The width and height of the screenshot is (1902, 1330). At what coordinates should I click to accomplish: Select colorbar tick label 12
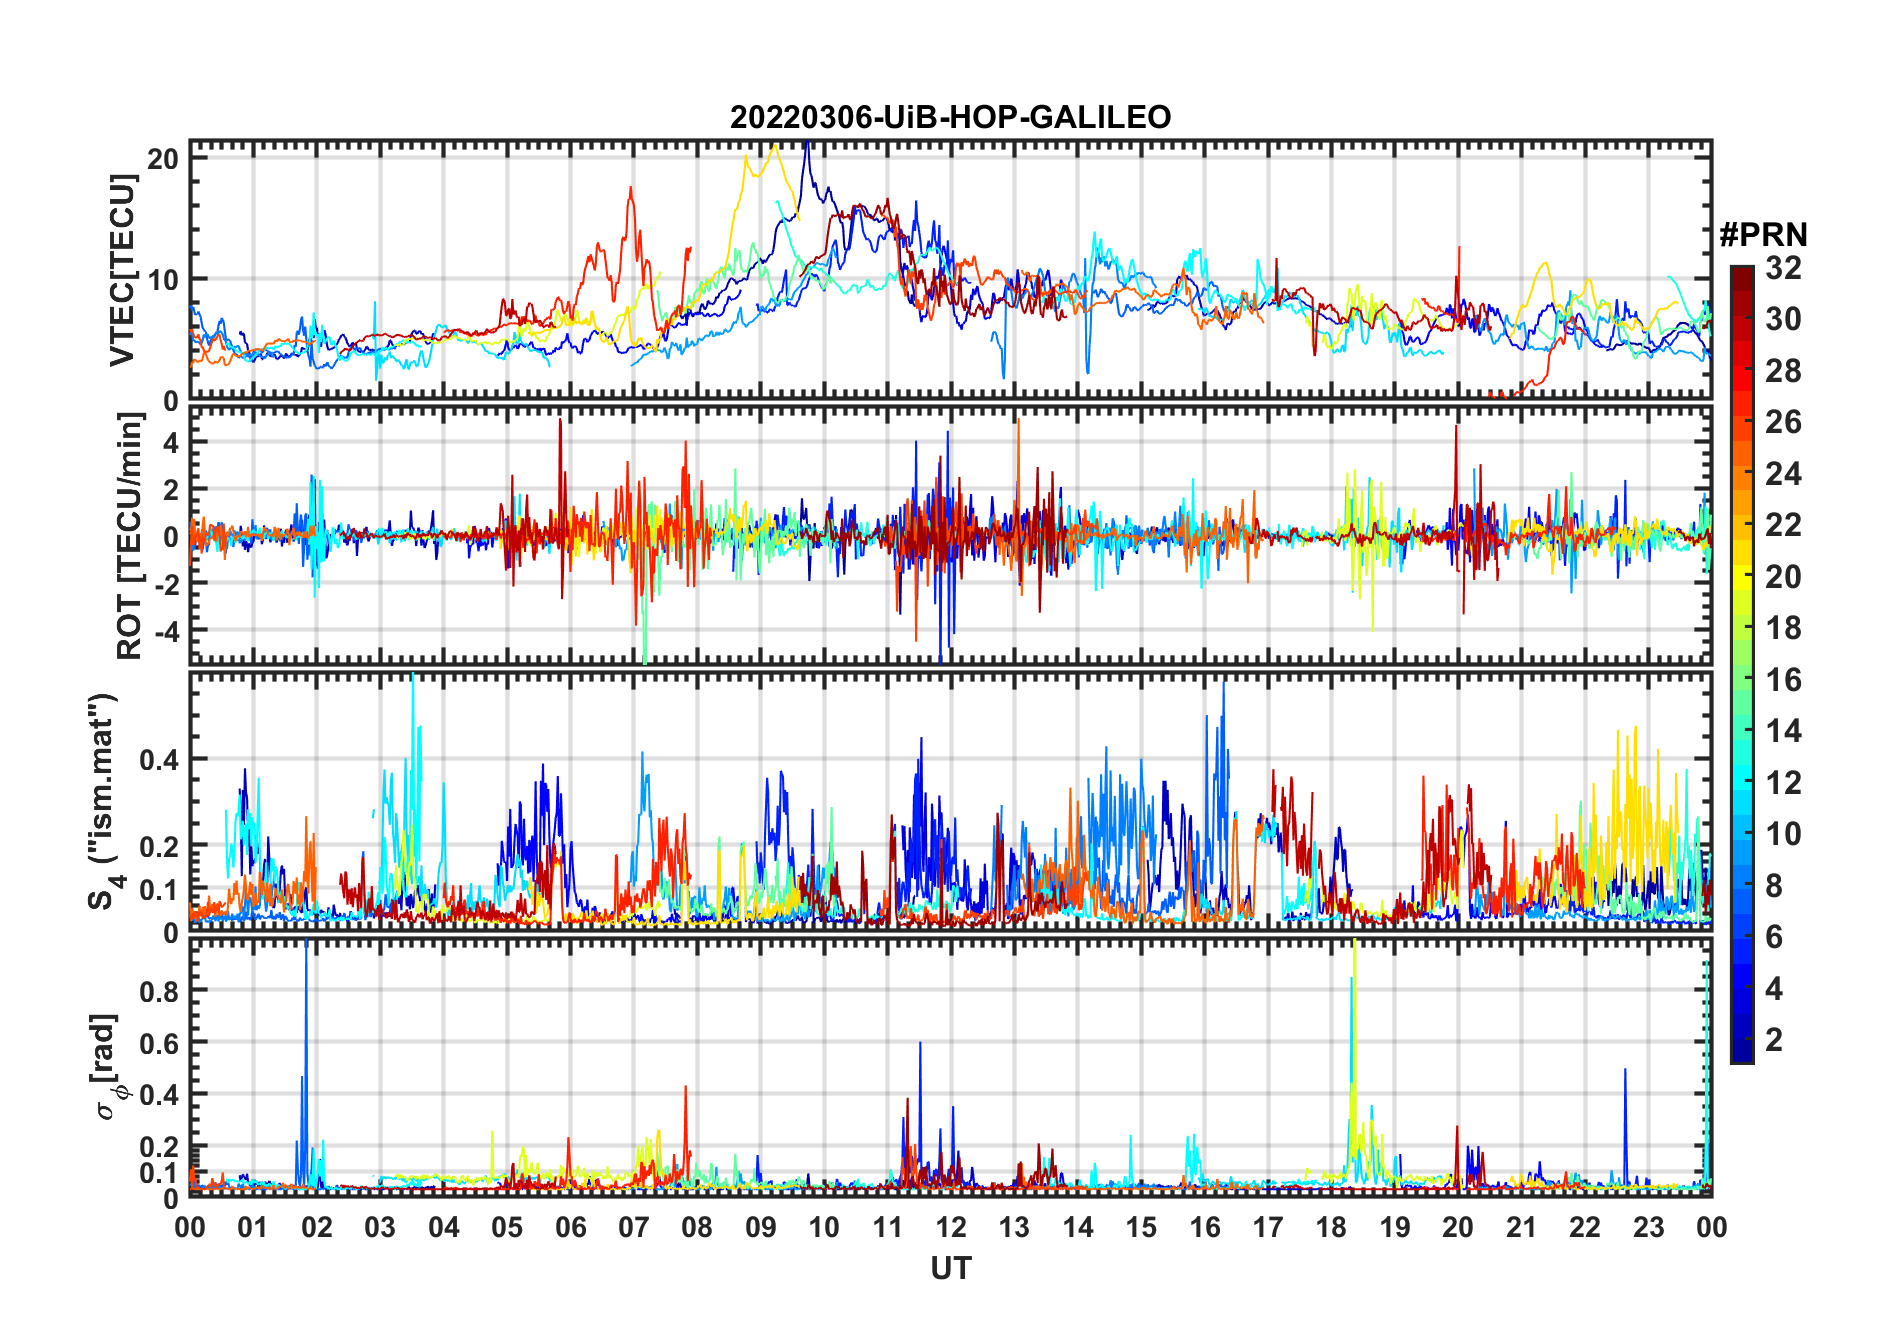1783,783
